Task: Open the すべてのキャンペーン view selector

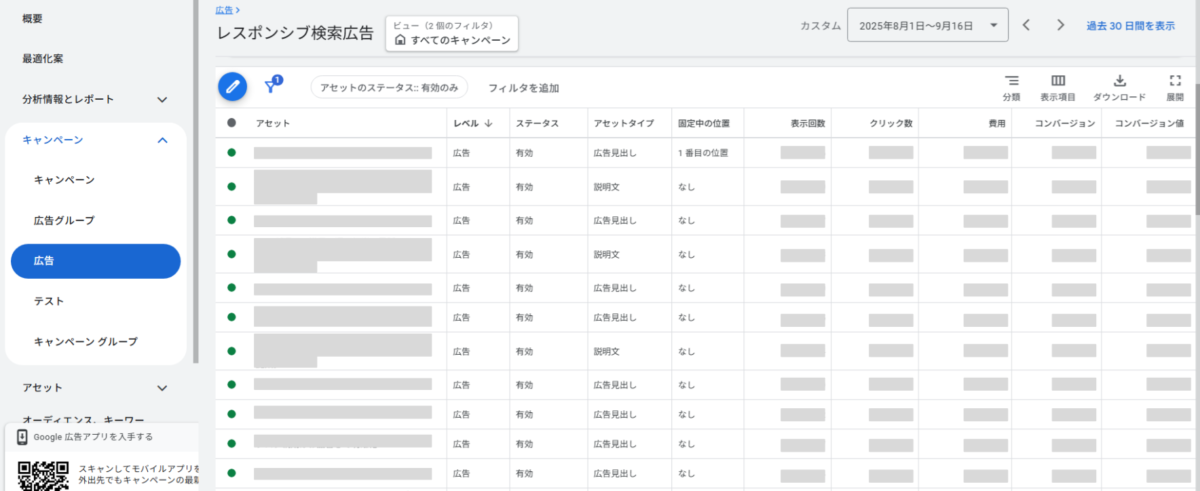Action: [x=452, y=33]
